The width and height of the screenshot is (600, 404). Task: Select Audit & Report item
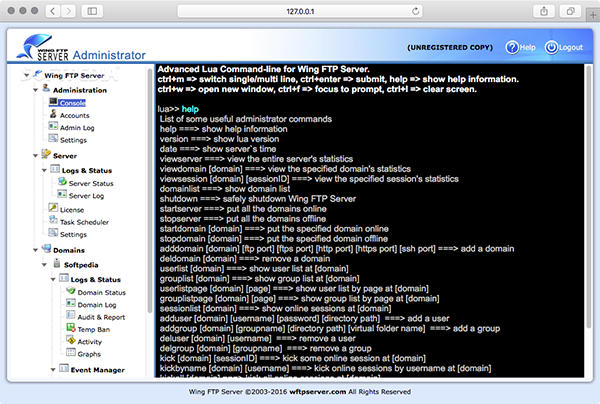tap(101, 317)
